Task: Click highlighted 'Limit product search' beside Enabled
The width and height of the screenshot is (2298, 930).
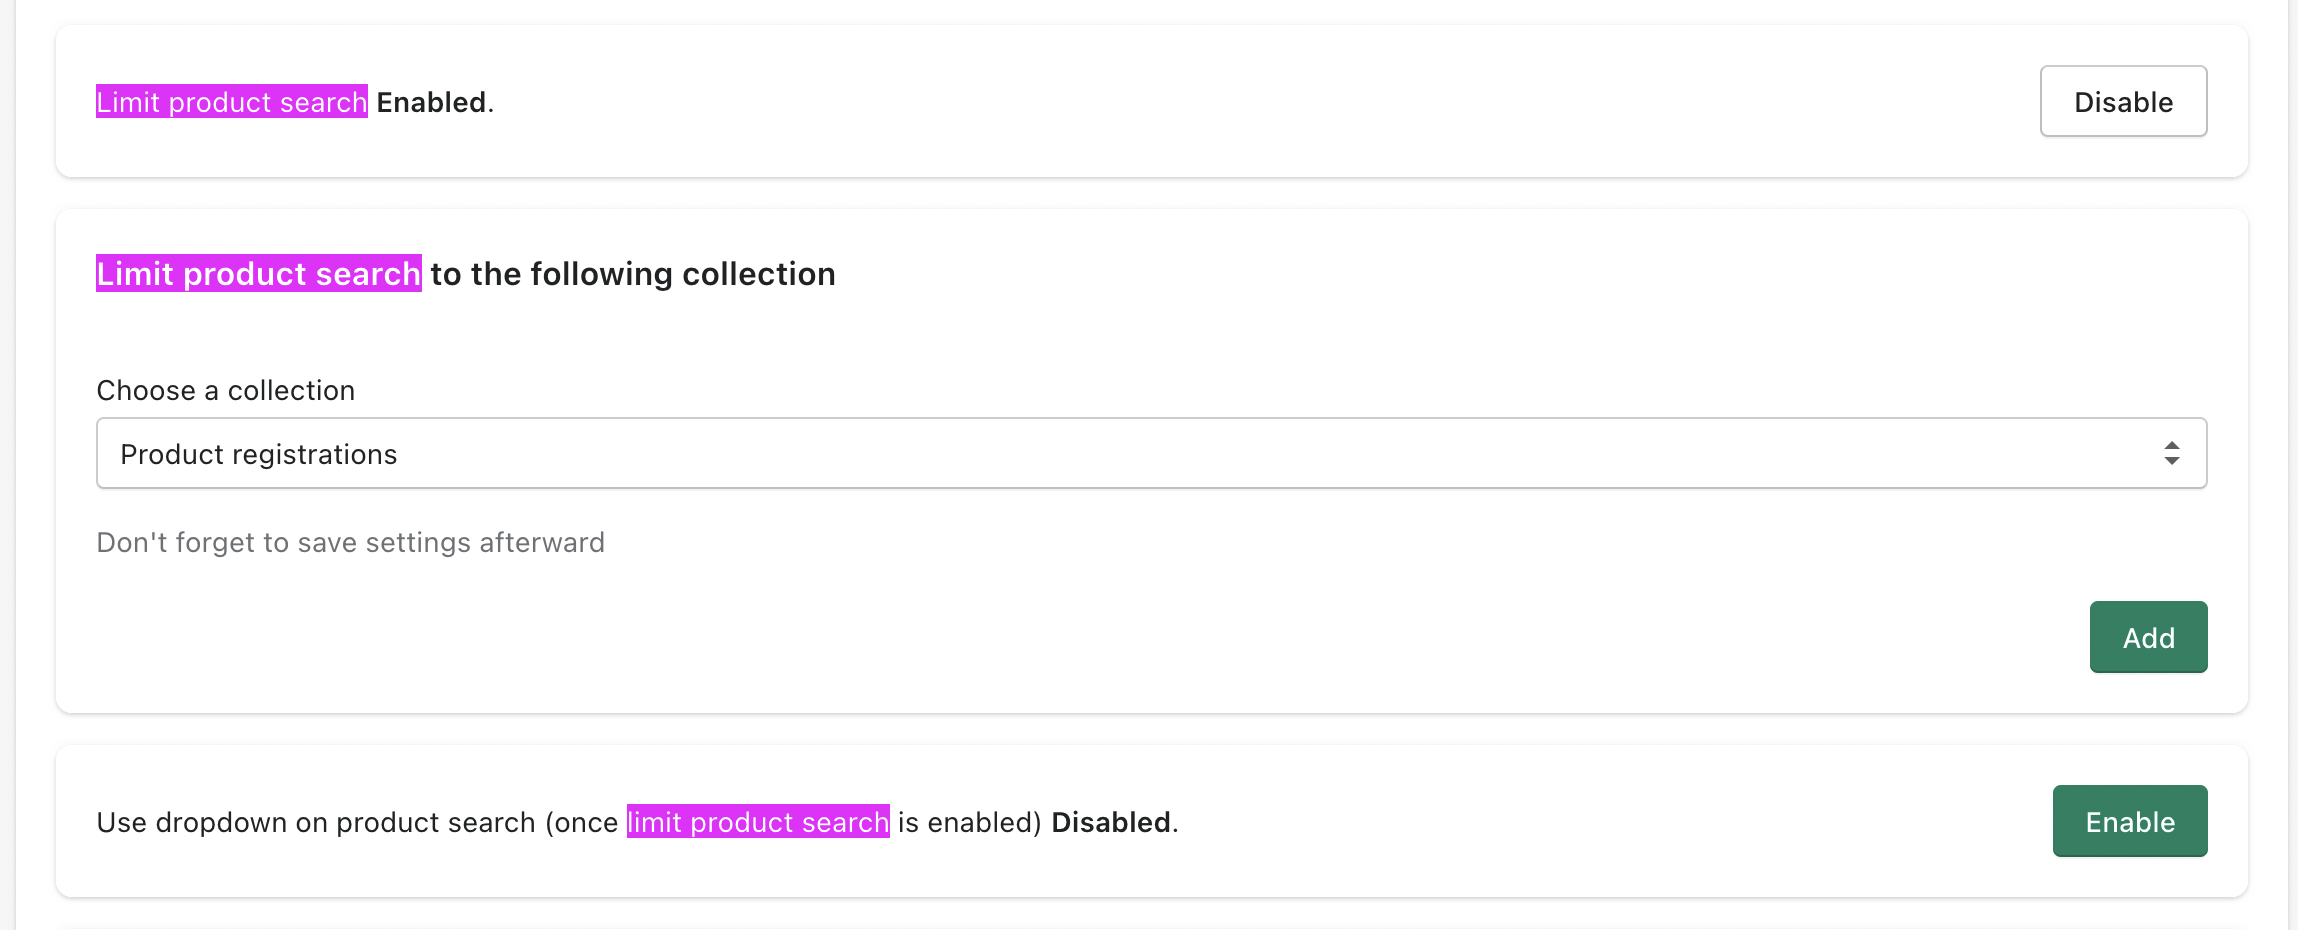Action: point(232,102)
